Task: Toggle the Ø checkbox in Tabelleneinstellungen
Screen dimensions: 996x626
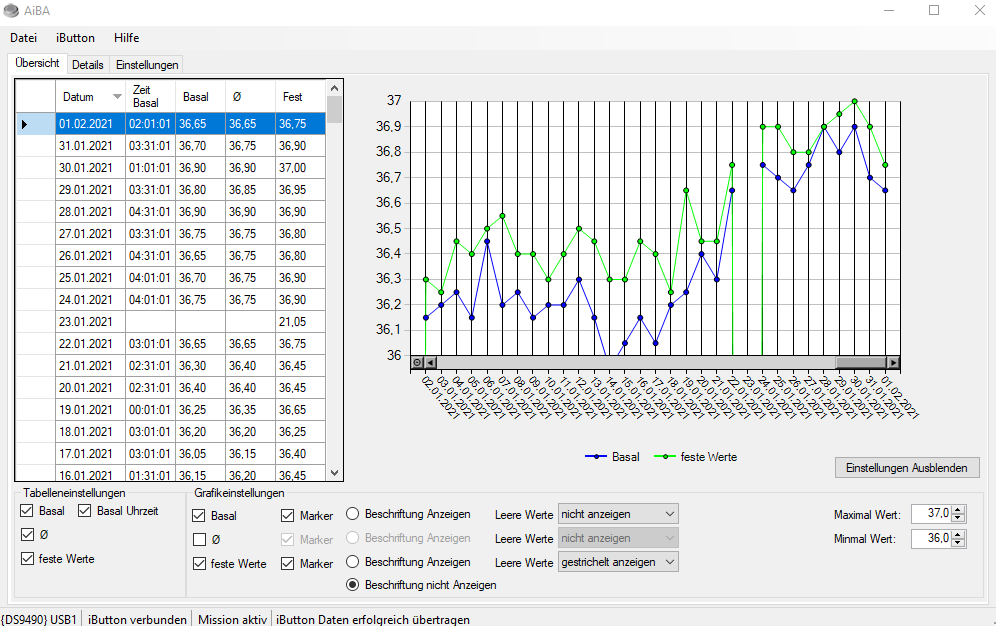Action: tap(27, 535)
